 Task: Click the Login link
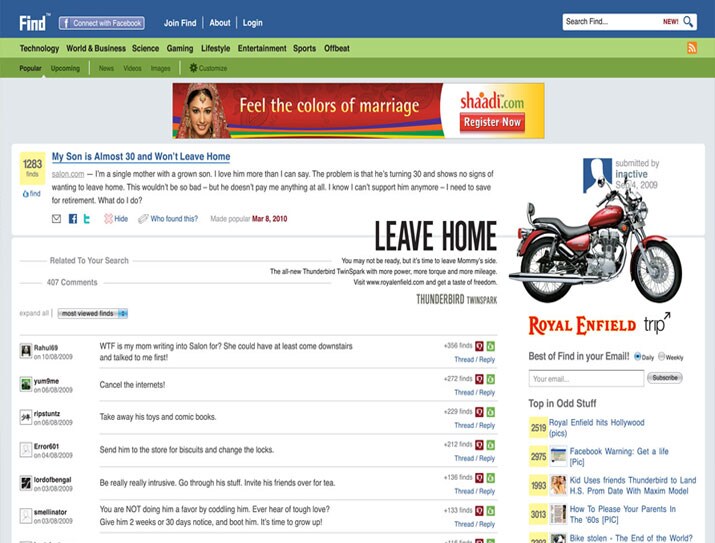[x=252, y=23]
